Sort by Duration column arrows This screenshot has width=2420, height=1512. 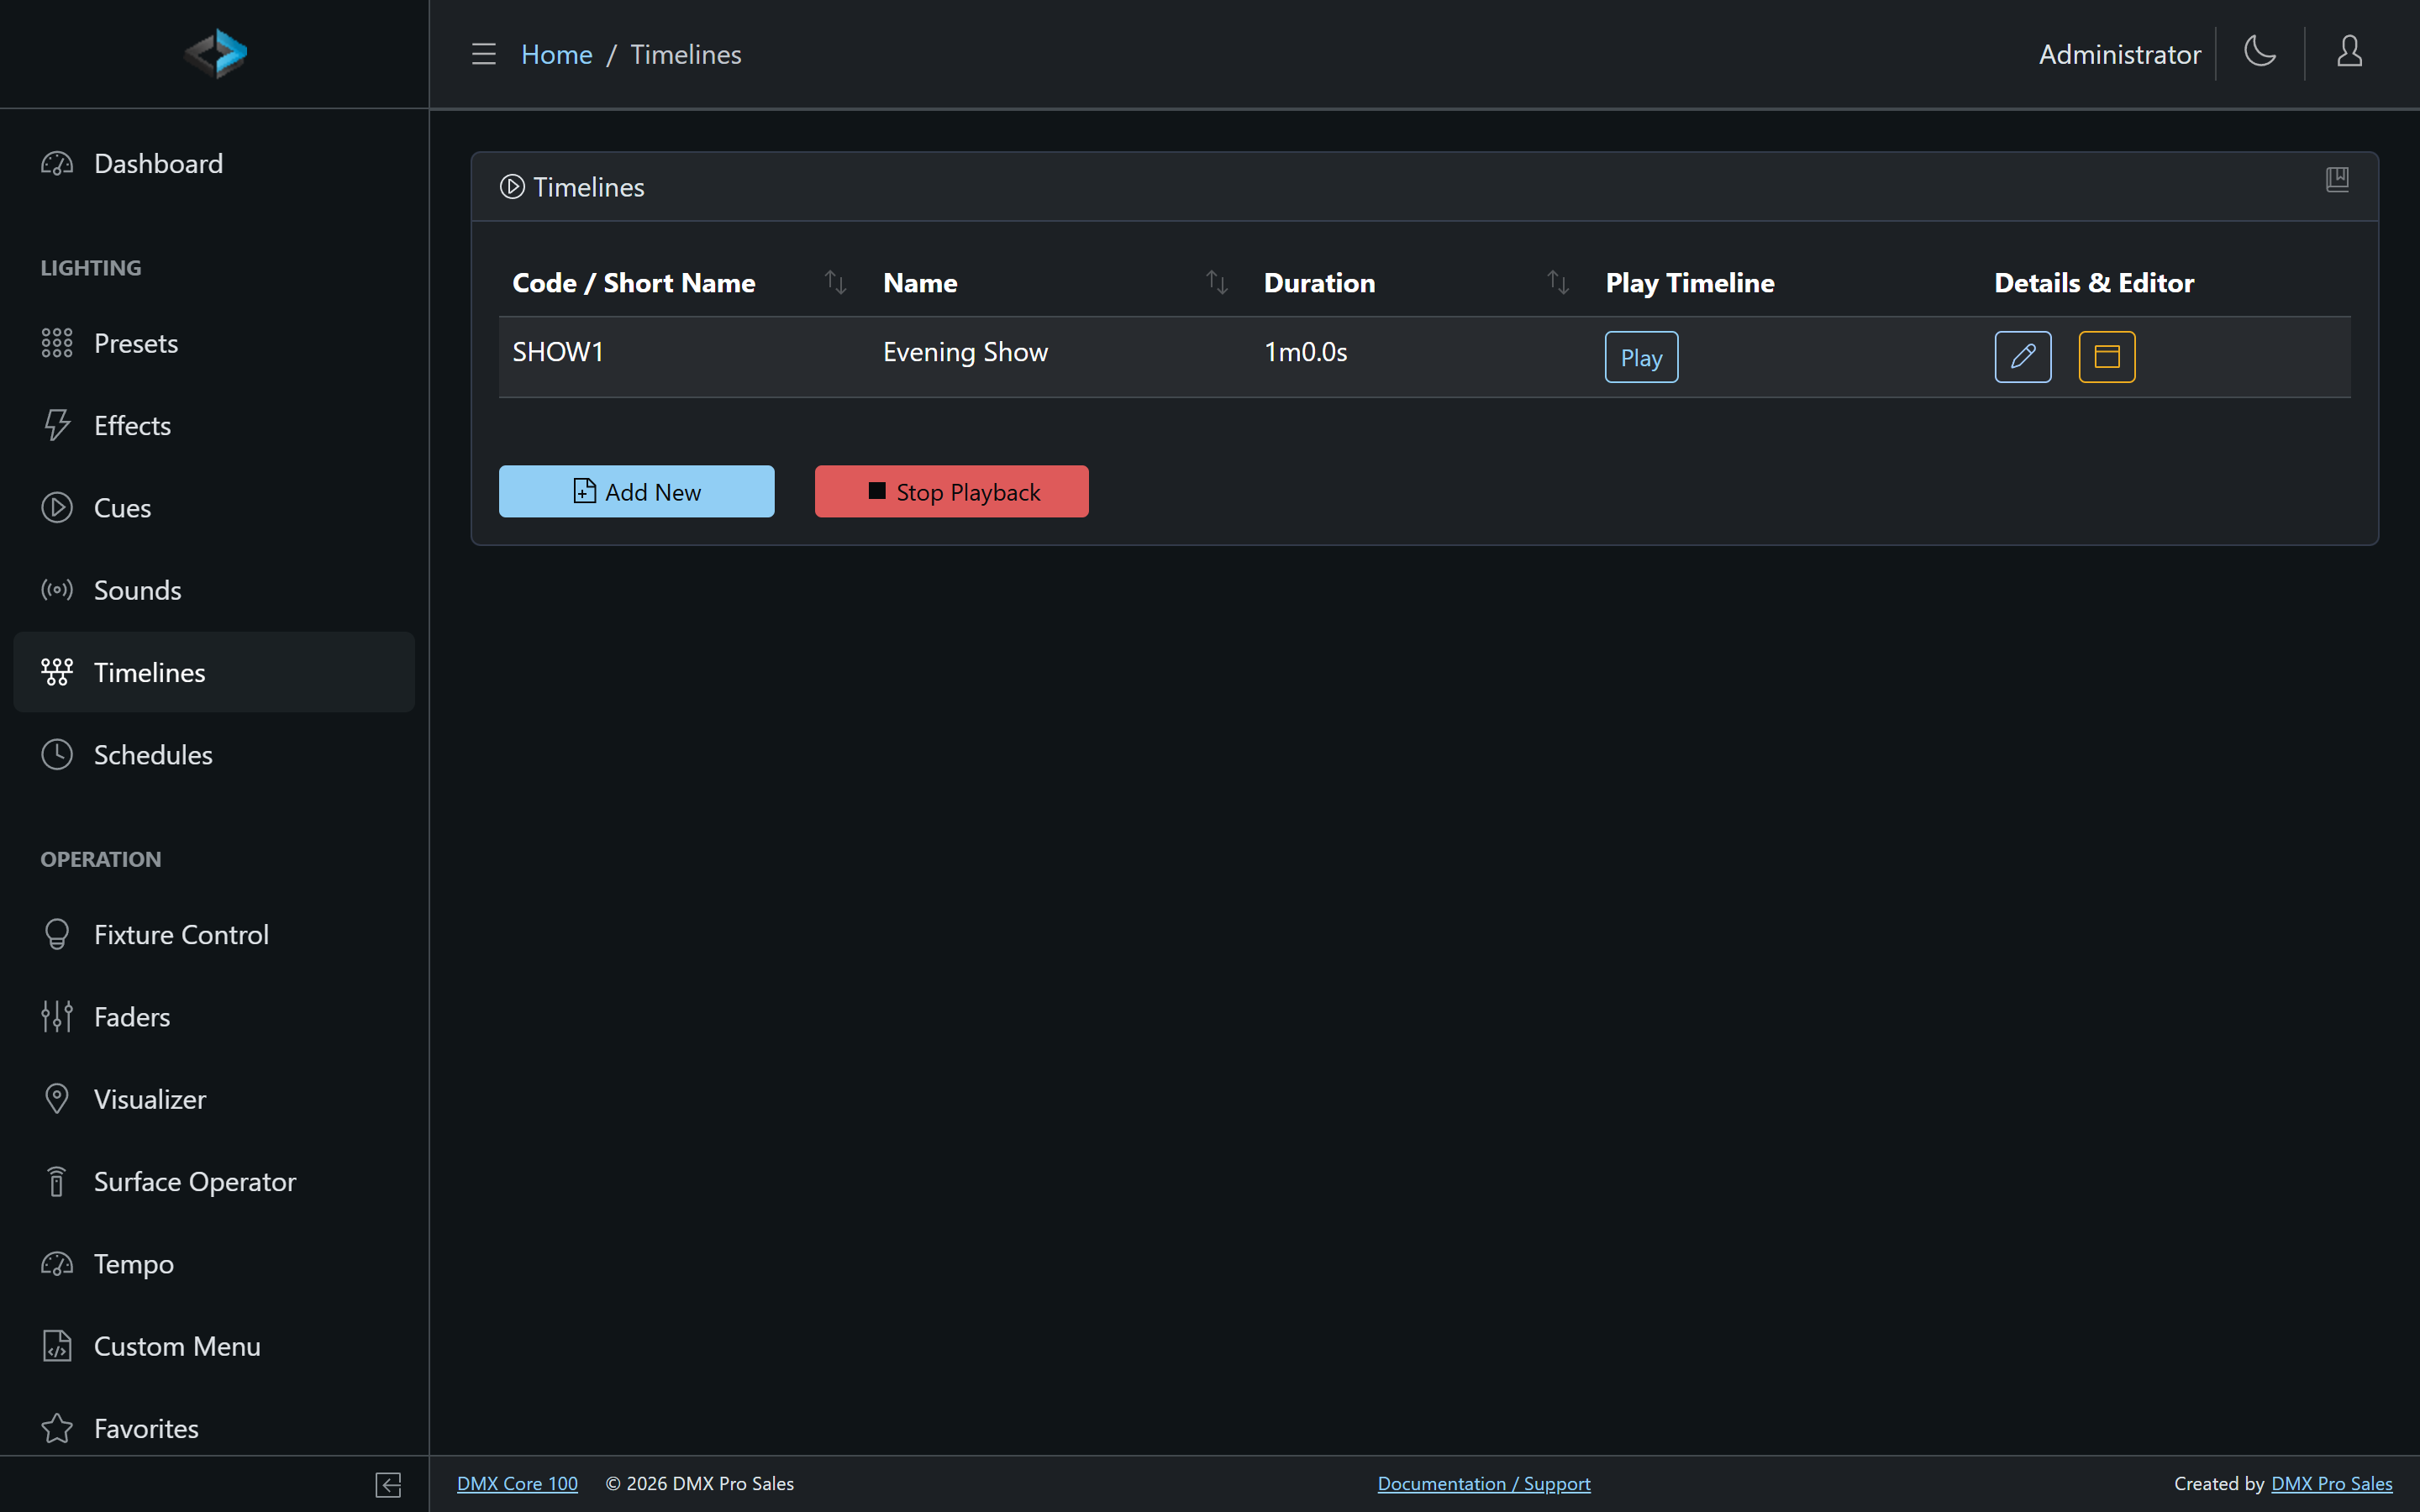[x=1558, y=283]
